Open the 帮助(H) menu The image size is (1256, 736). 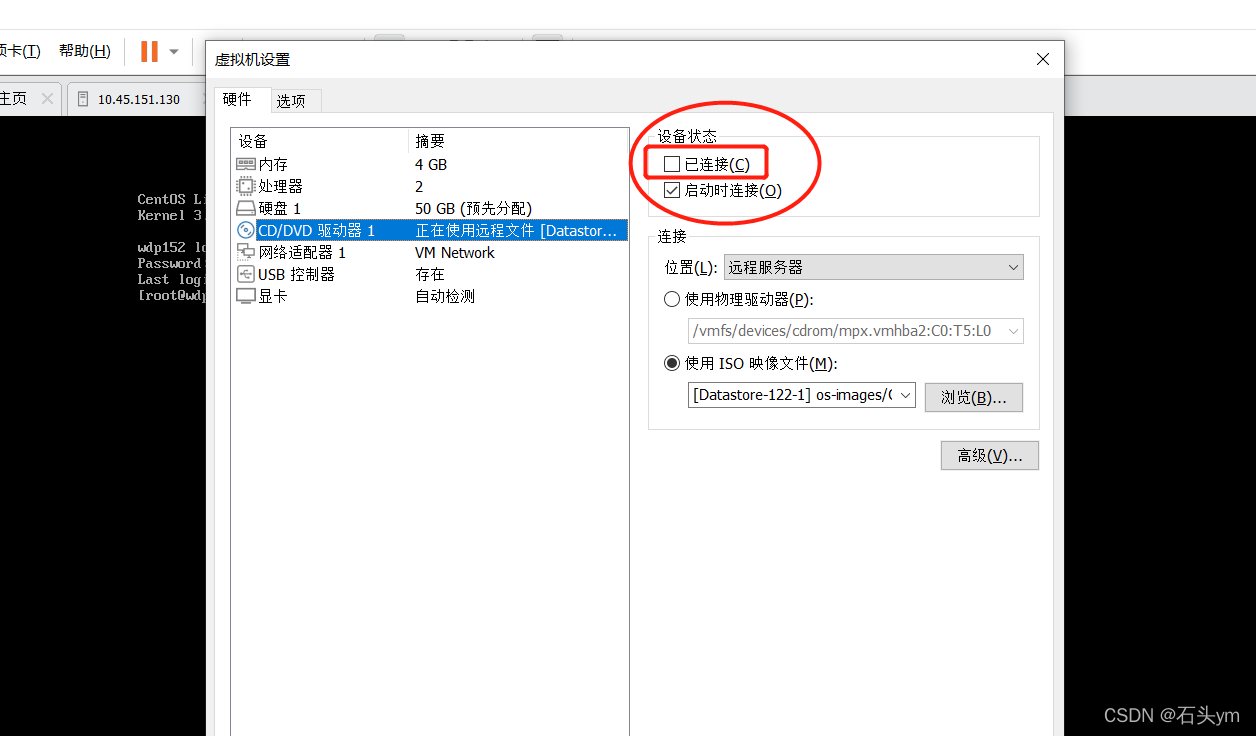click(84, 51)
